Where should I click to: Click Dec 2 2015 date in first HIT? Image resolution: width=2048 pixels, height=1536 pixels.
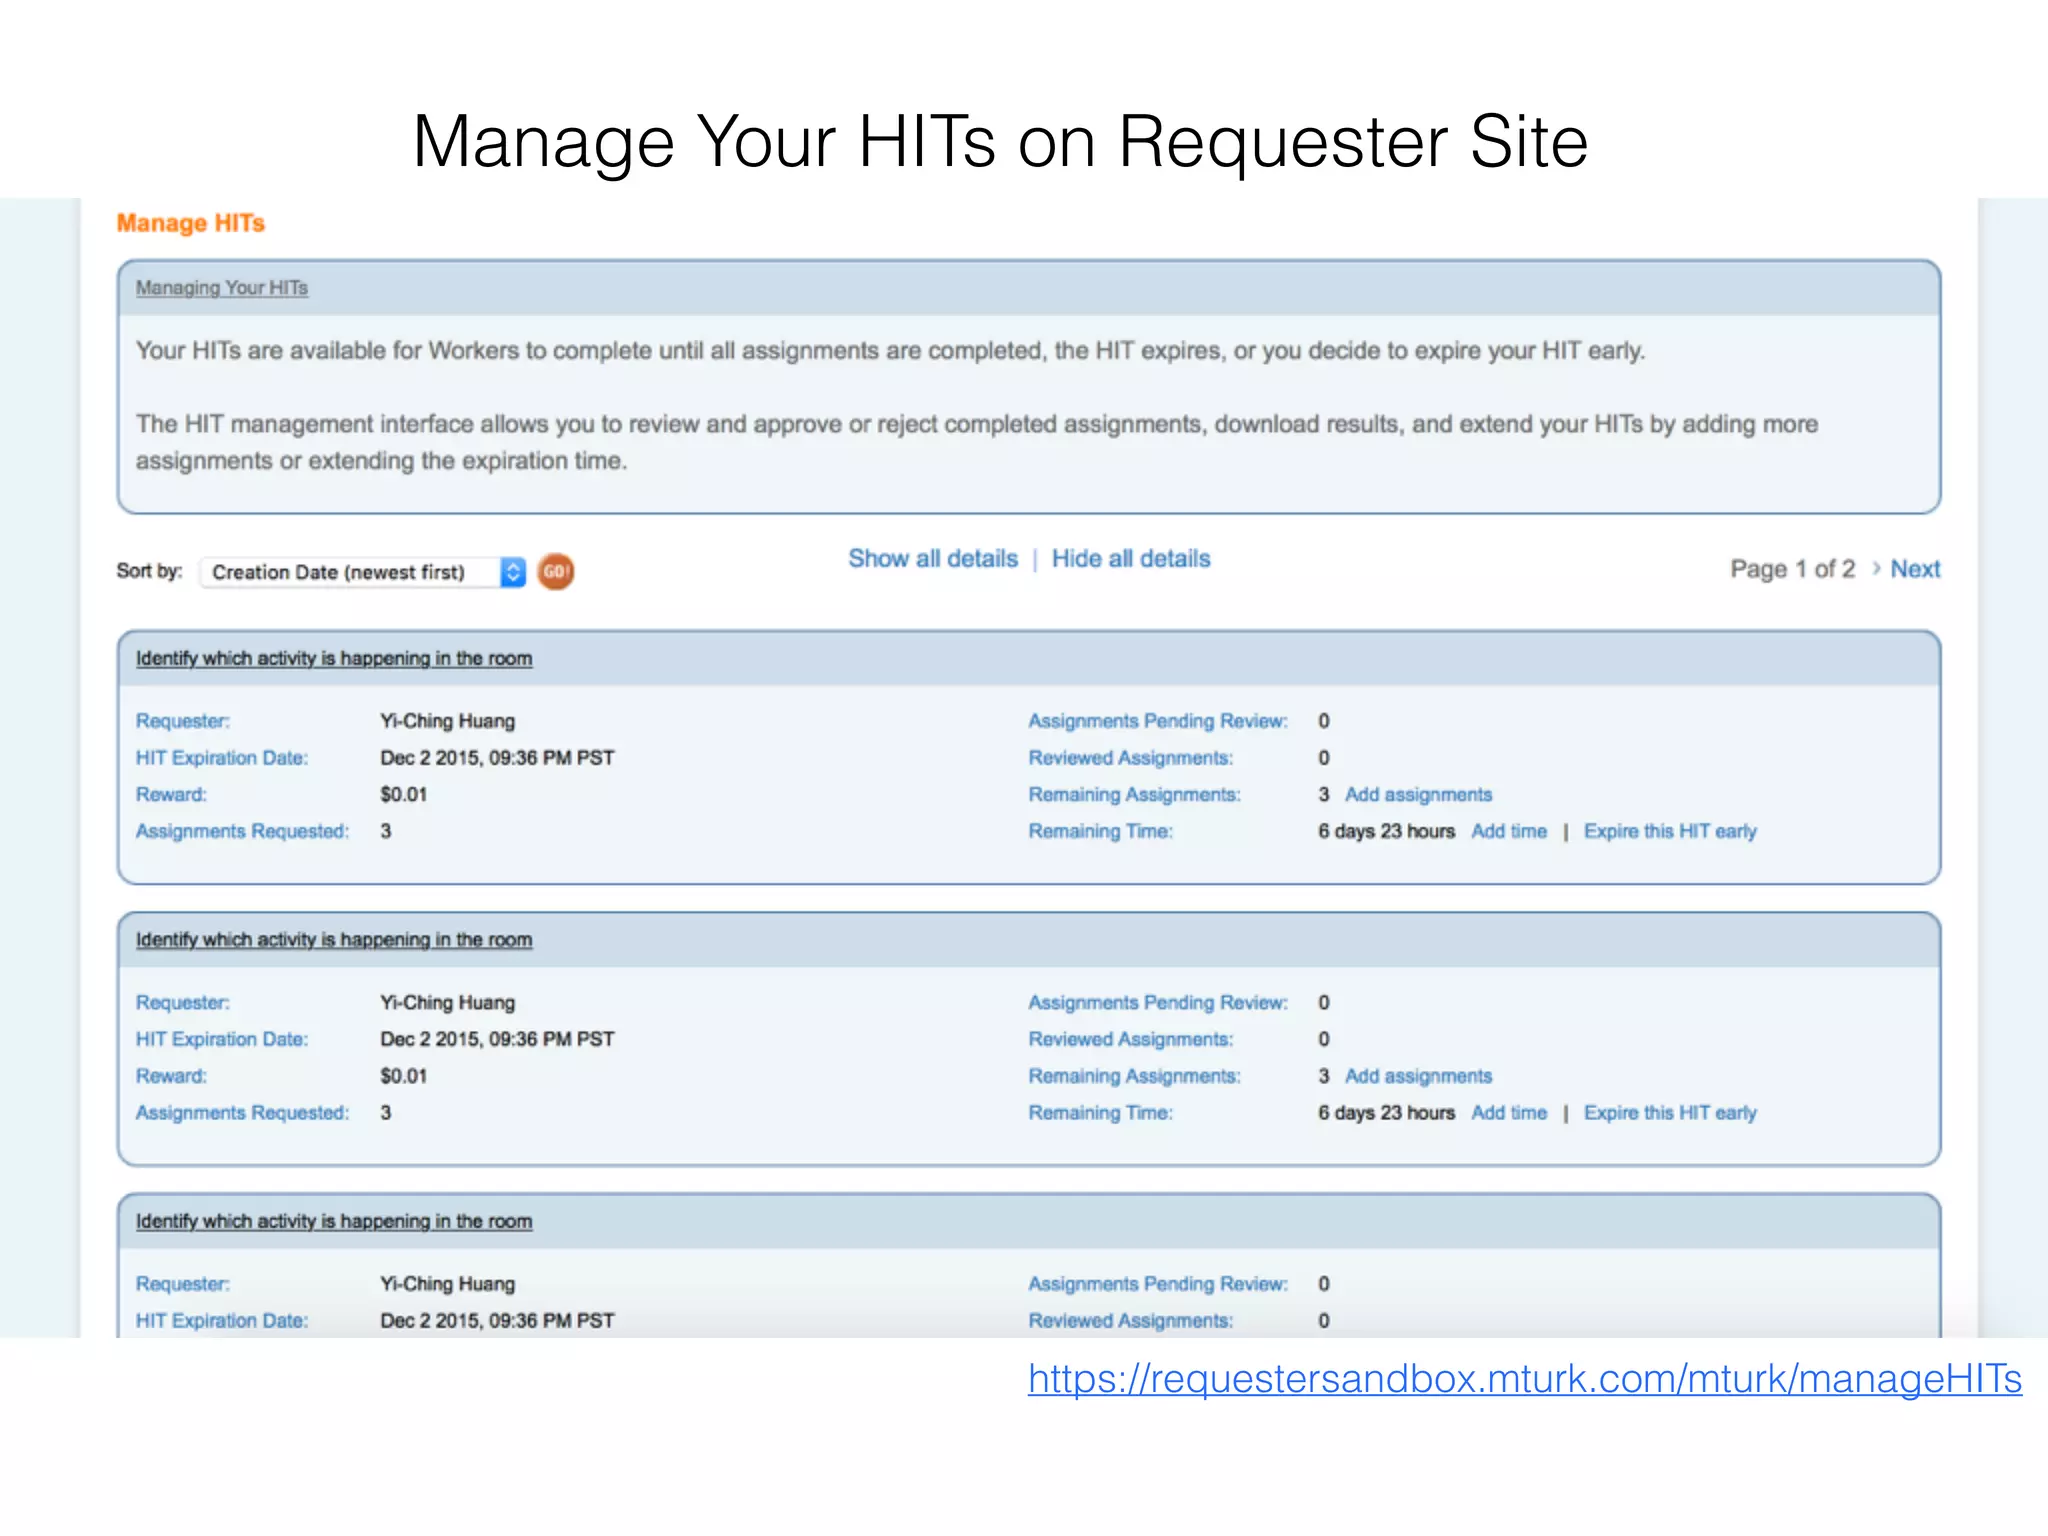click(x=497, y=758)
